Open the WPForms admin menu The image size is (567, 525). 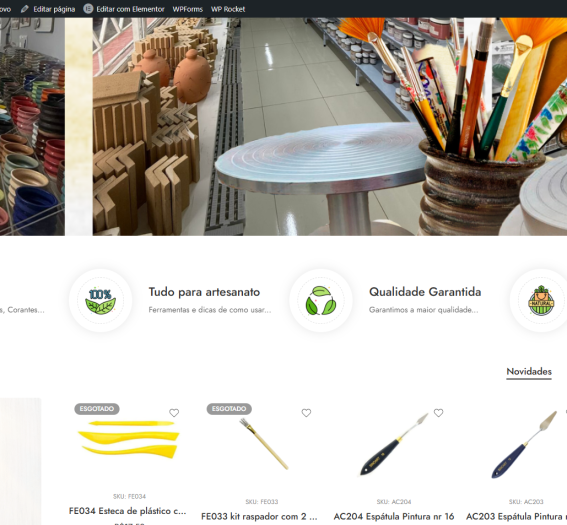click(187, 9)
